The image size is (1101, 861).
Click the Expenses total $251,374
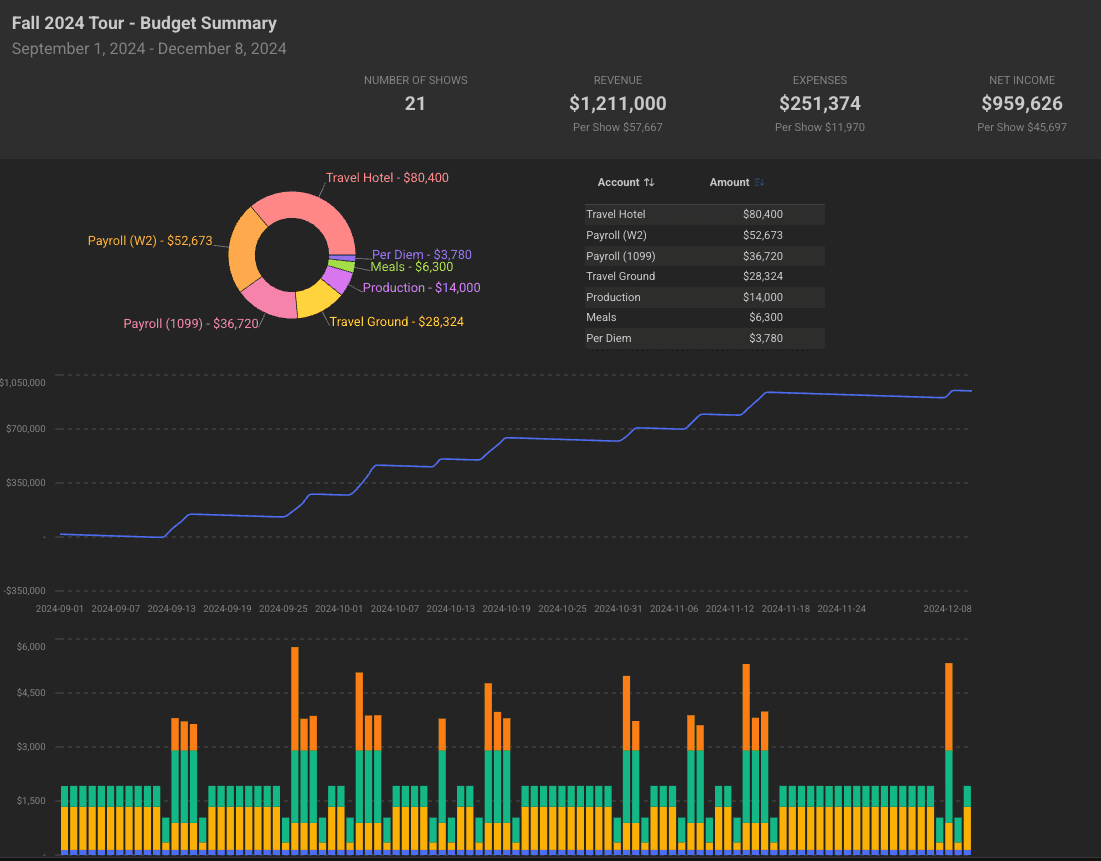819,103
